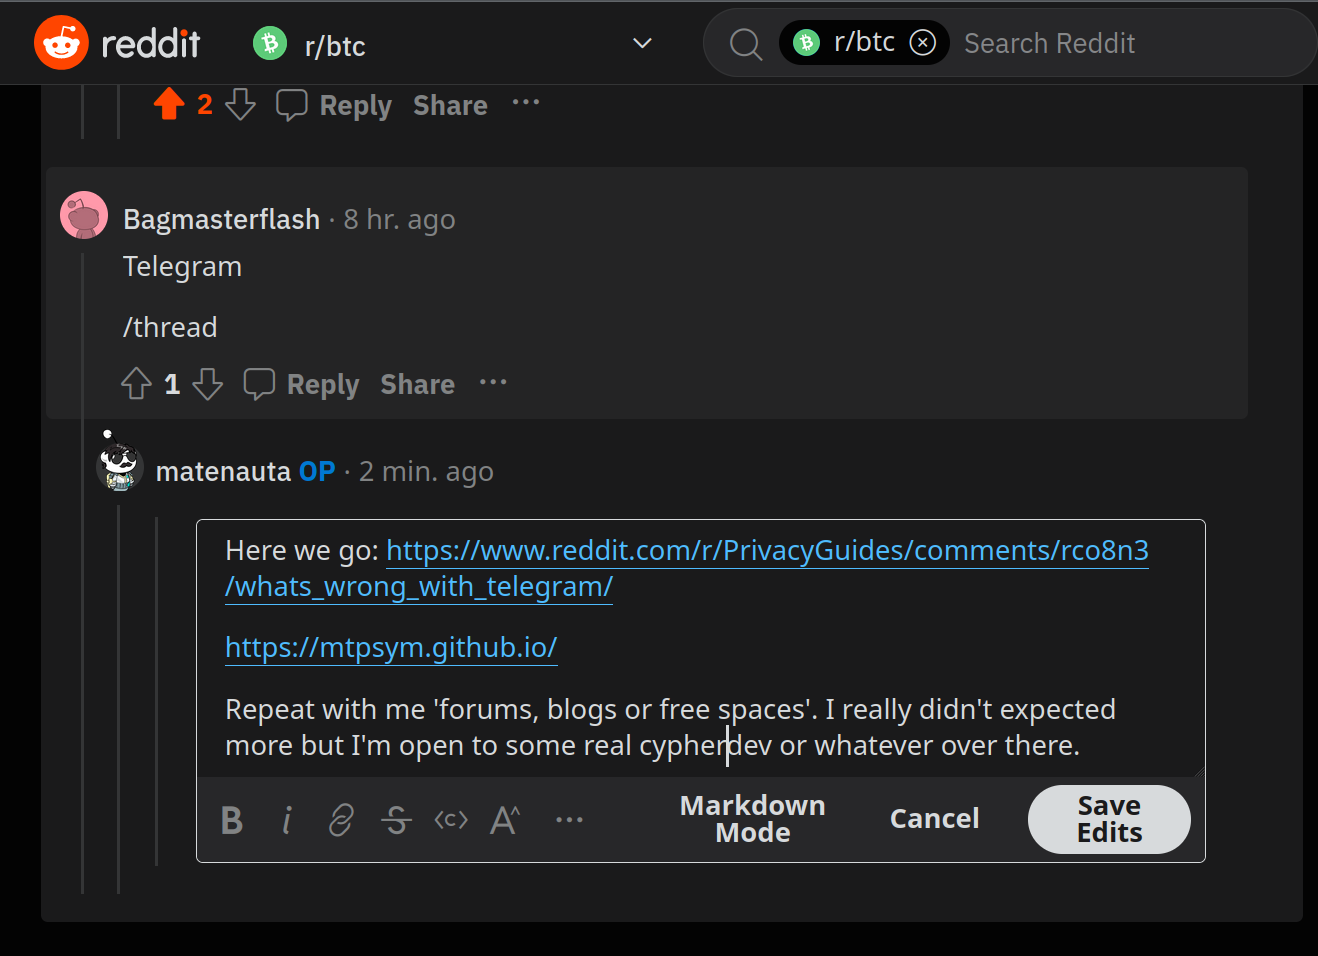Image resolution: width=1318 pixels, height=956 pixels.
Task: Toggle inline code formatting
Action: 451,820
